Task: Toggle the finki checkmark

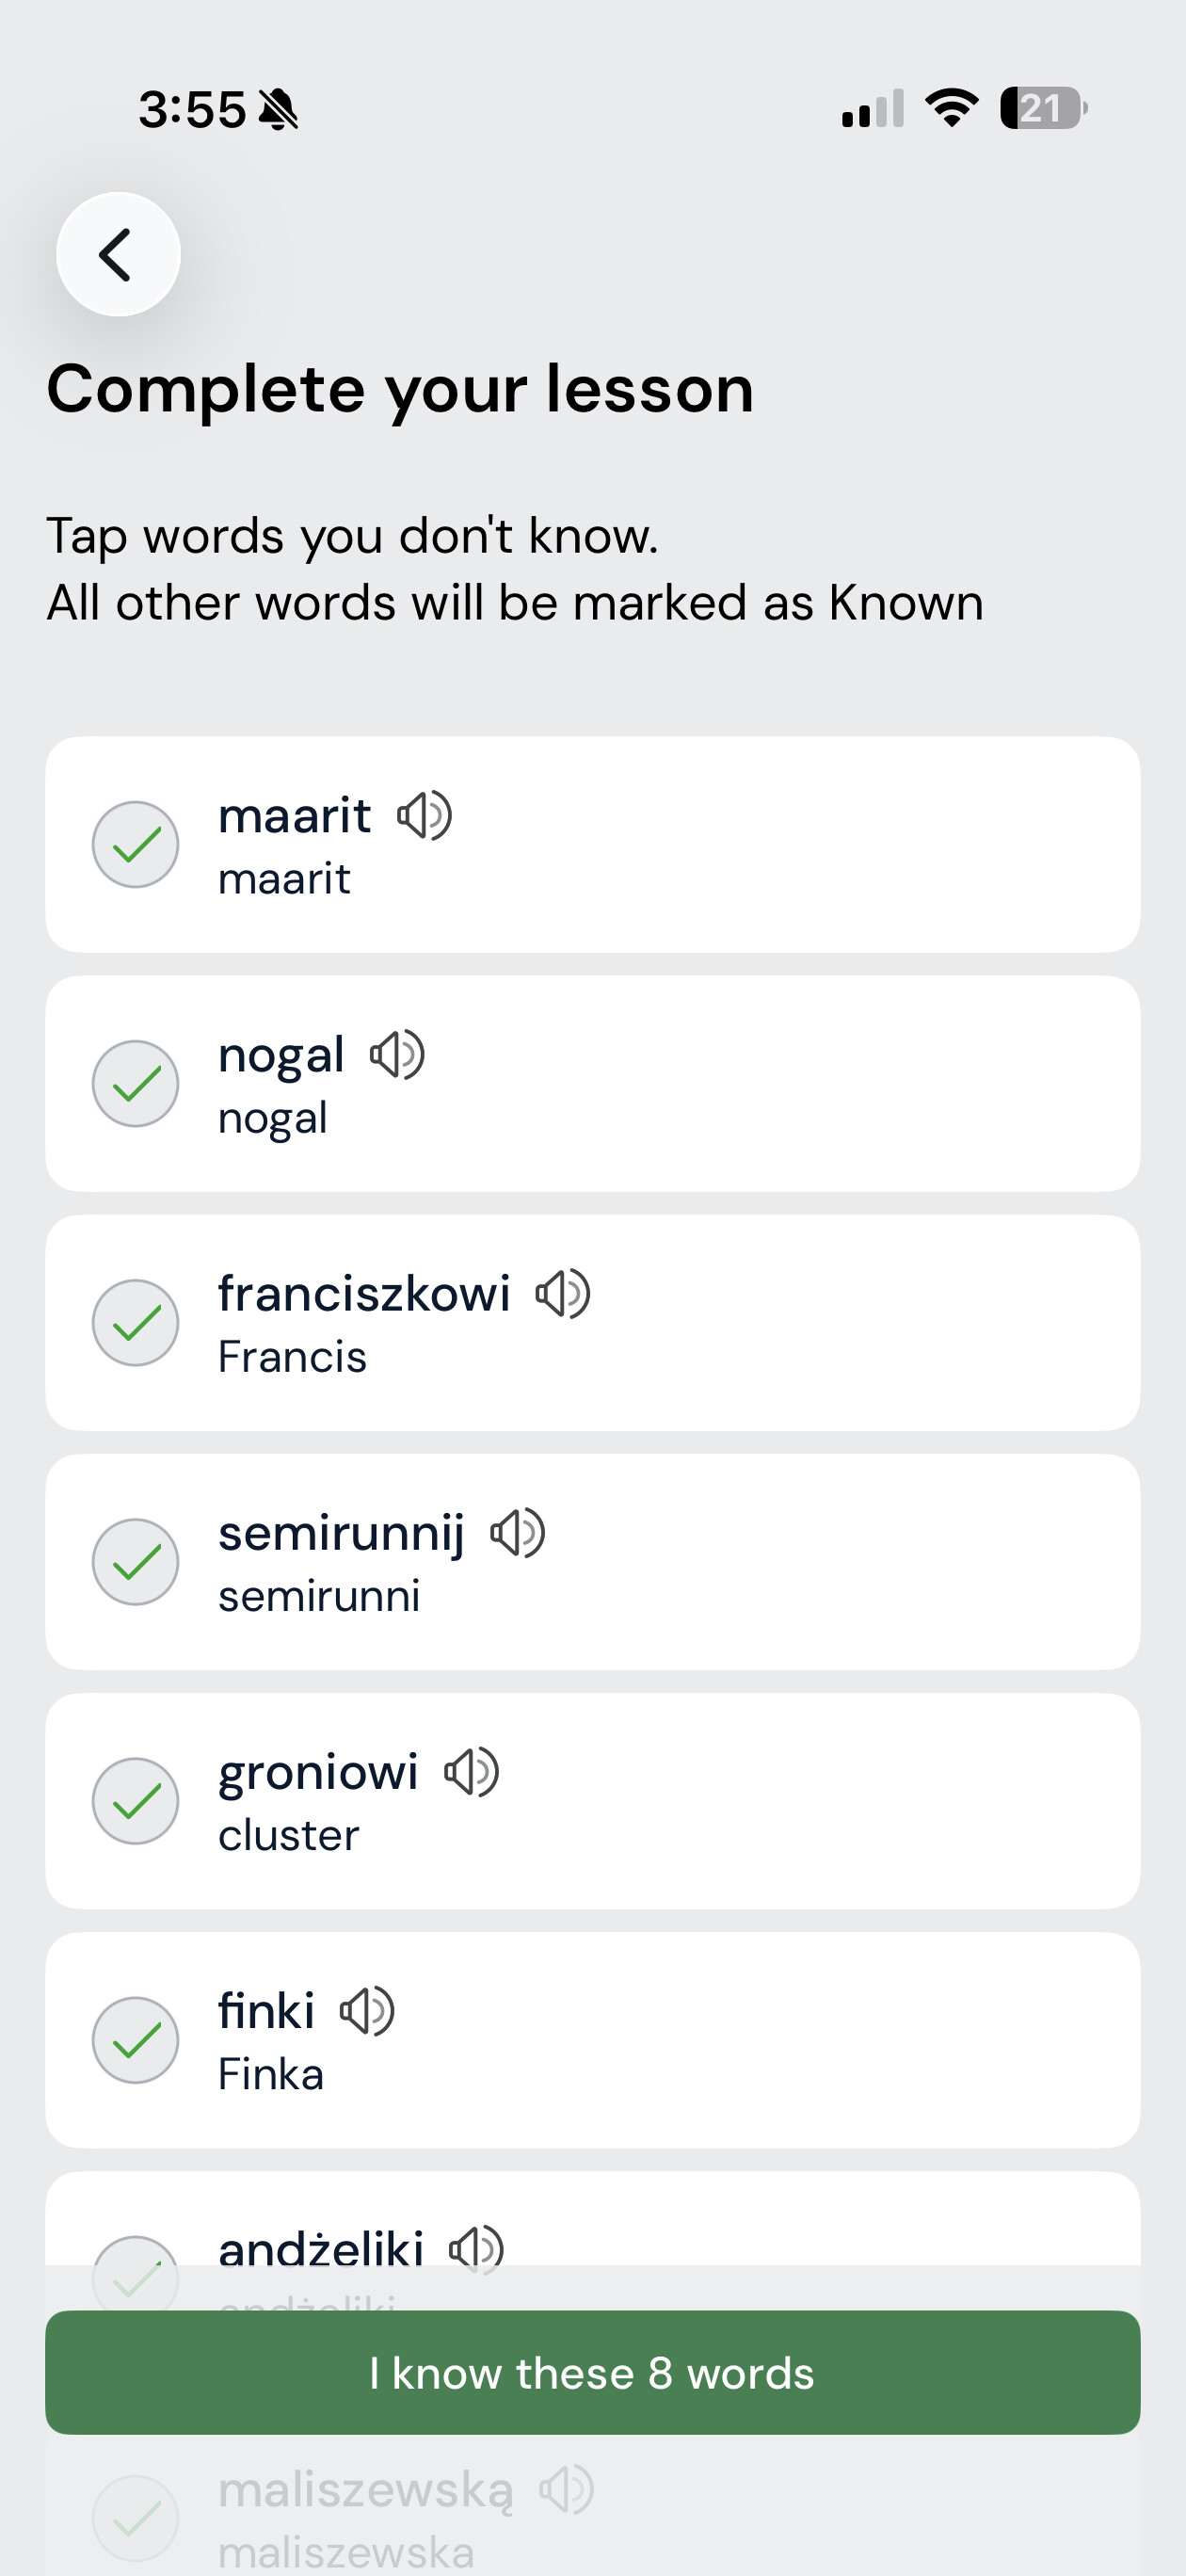Action: [x=135, y=2039]
